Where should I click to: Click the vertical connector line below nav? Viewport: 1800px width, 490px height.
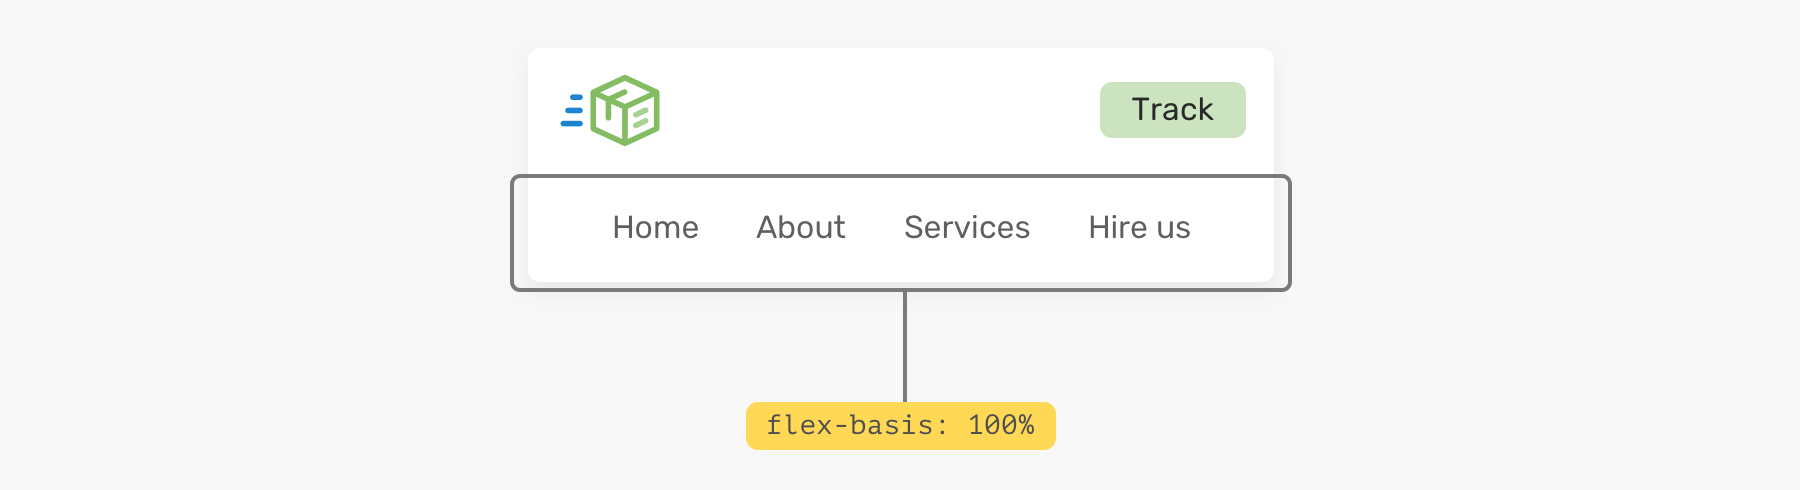(x=905, y=346)
